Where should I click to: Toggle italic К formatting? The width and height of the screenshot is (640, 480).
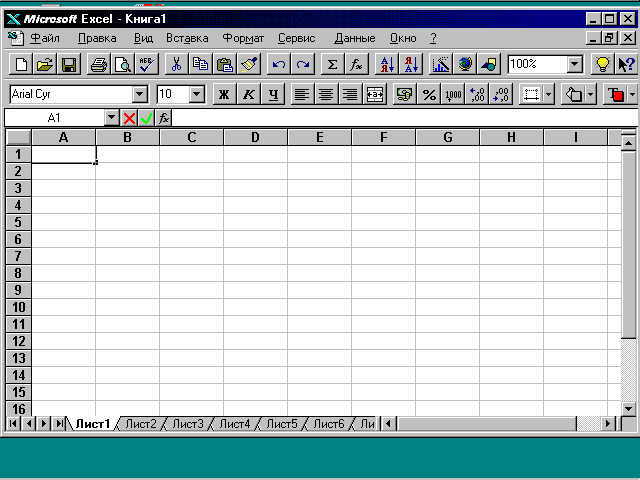pos(249,95)
